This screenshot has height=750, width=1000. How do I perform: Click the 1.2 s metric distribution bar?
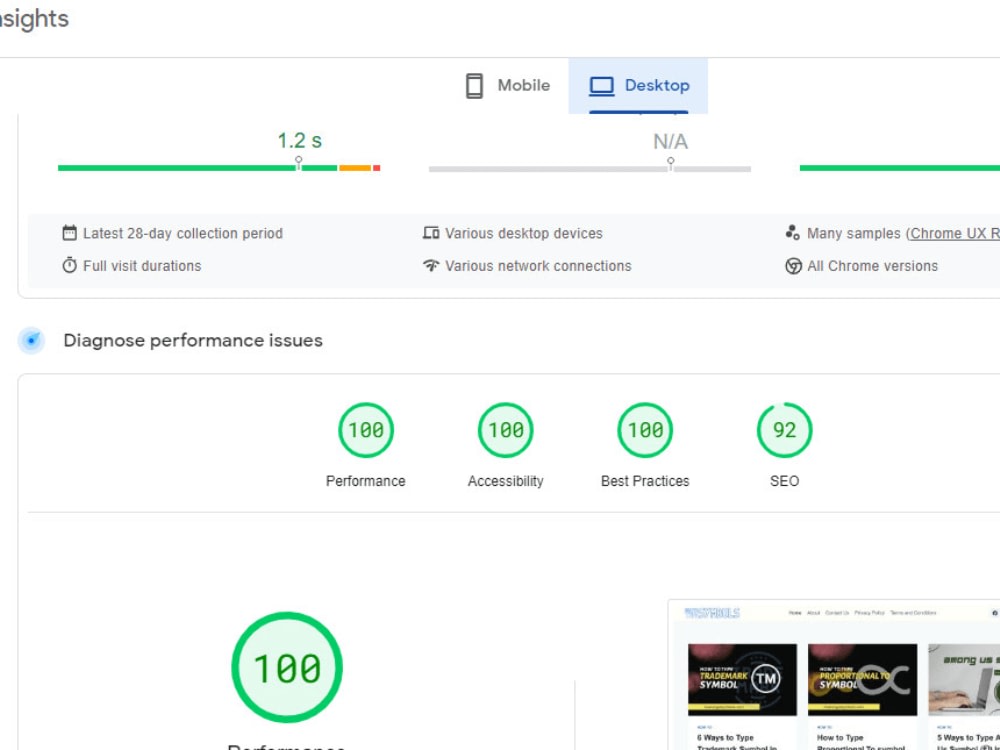[219, 168]
